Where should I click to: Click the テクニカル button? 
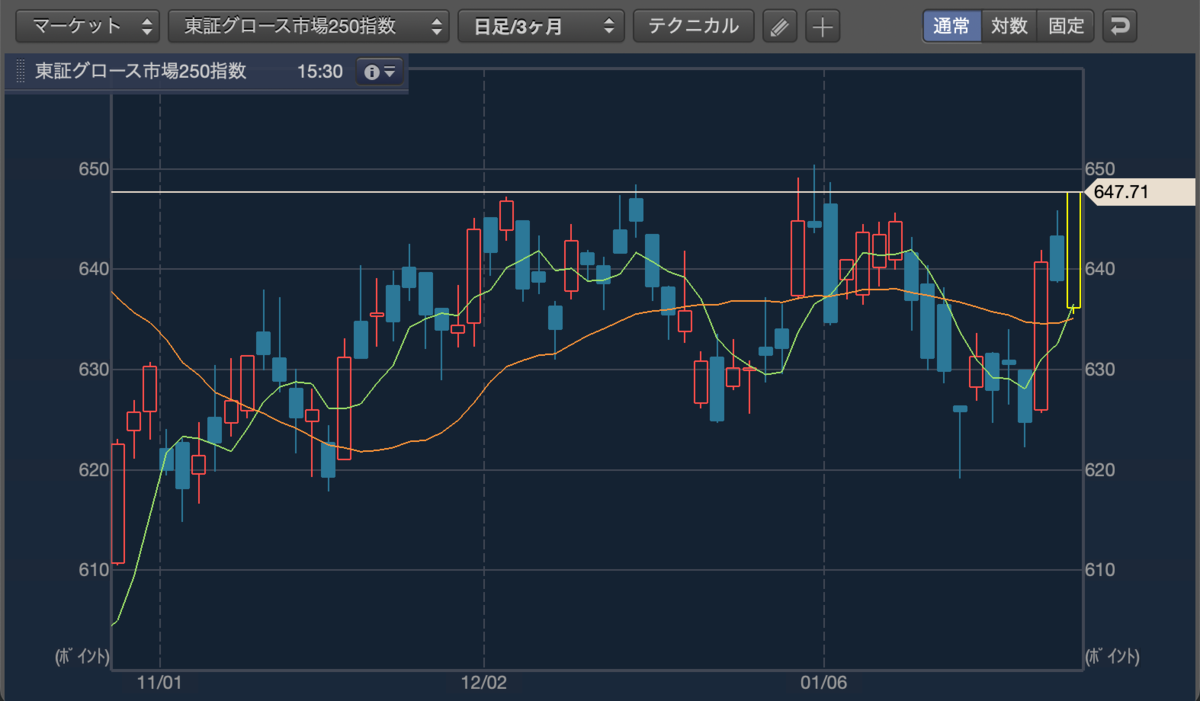click(x=694, y=26)
